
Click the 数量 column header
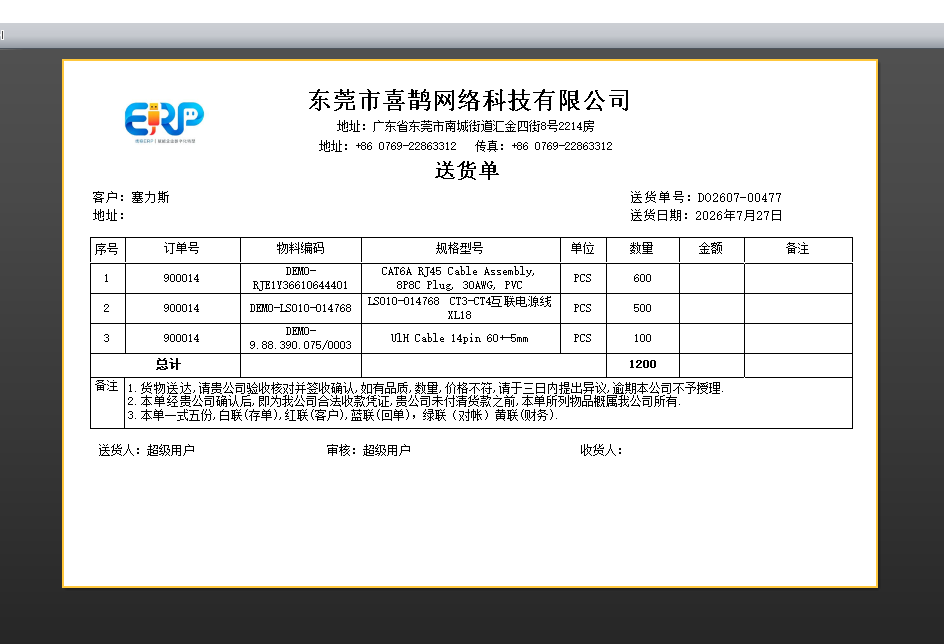click(x=642, y=249)
